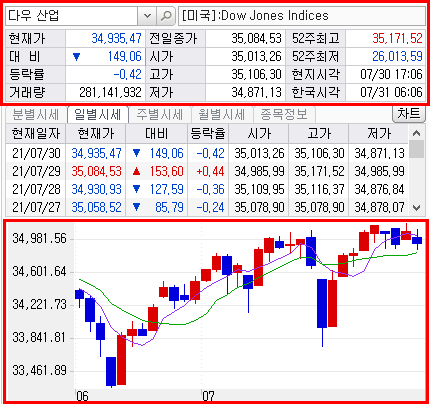430x404 pixels.
Task: Switch to the 분별시세 tab
Action: click(36, 115)
